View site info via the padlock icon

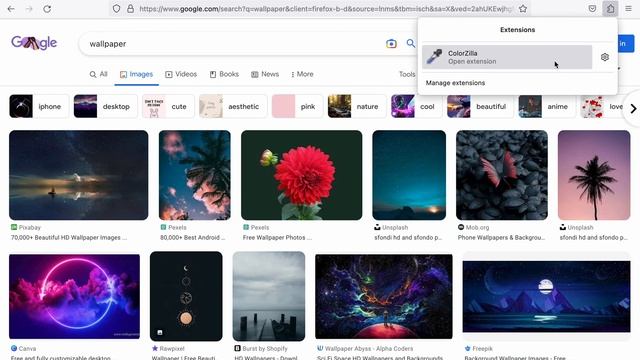pos(130,9)
